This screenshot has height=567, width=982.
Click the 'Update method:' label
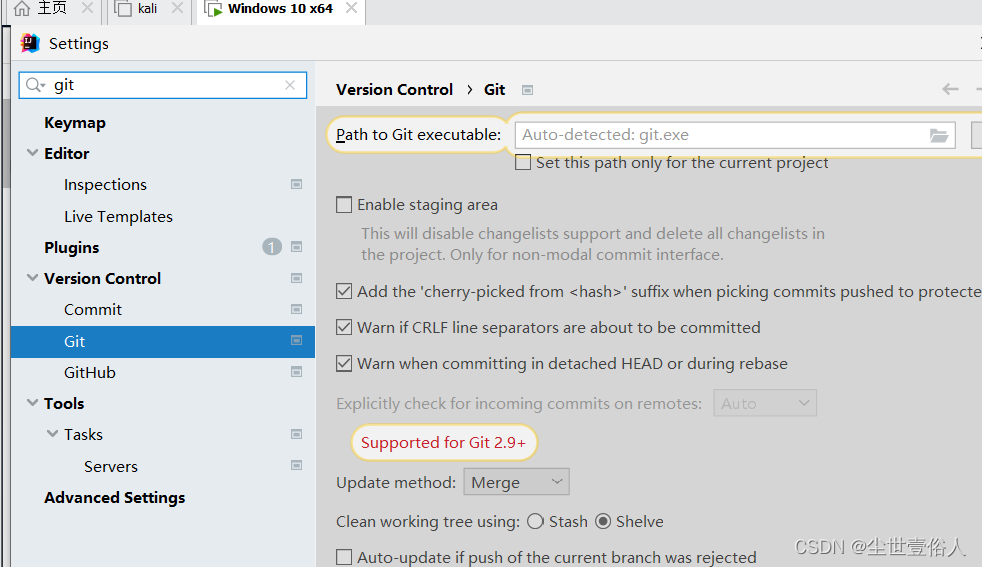click(396, 482)
